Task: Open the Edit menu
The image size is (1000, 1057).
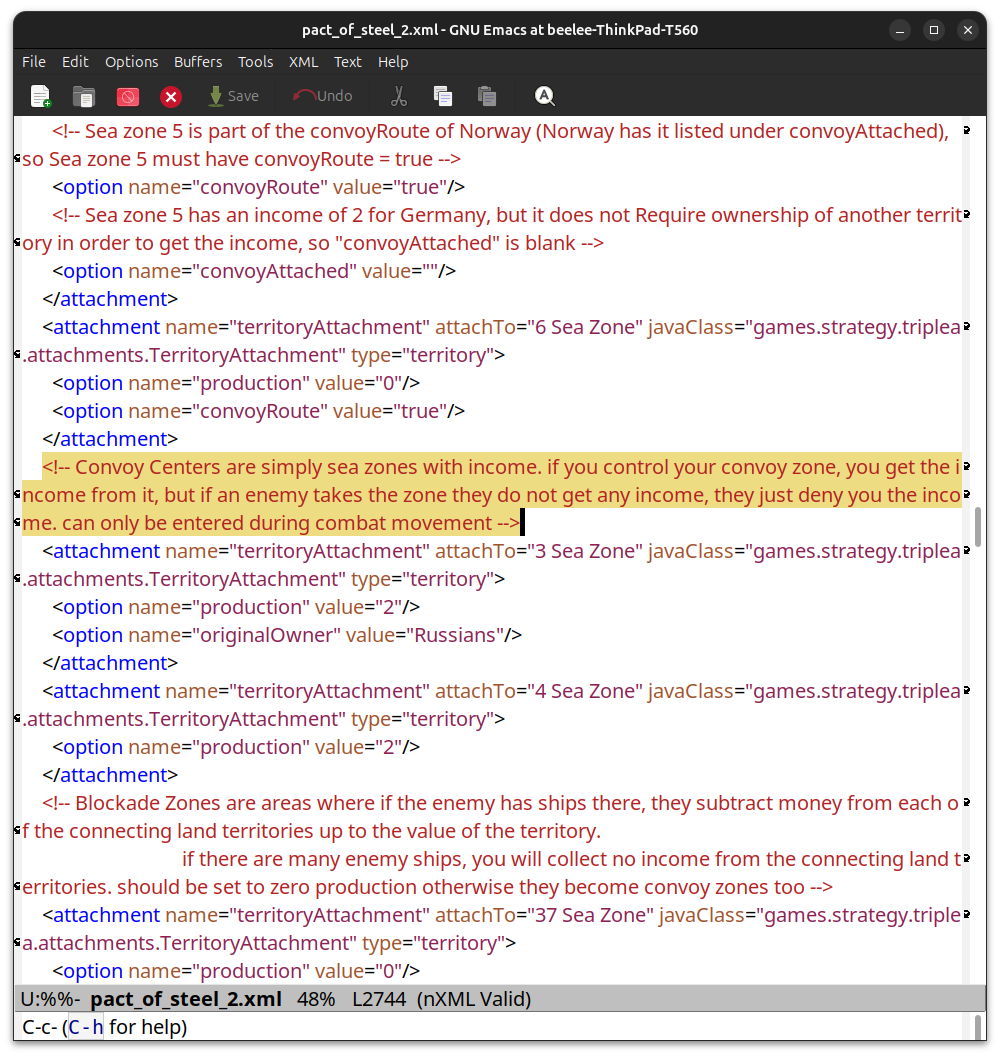Action: [x=75, y=62]
